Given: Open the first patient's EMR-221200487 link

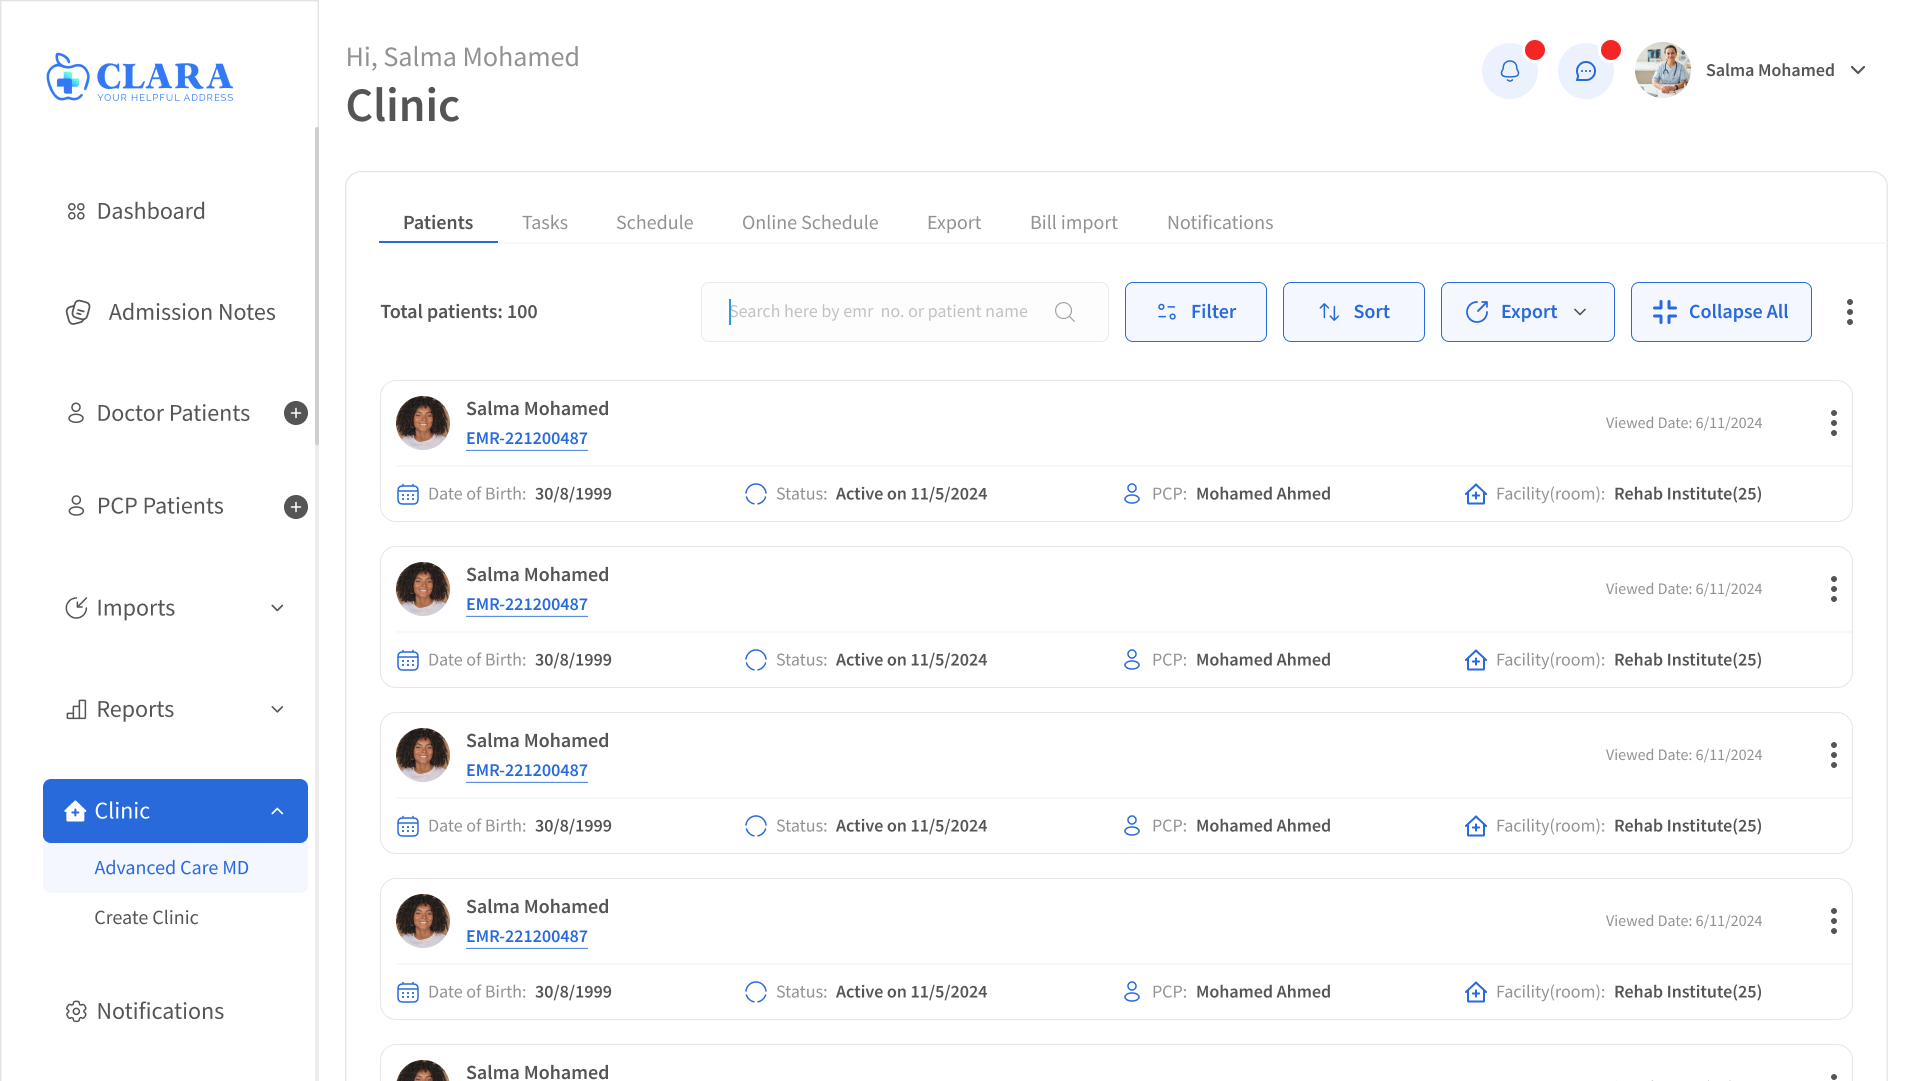Looking at the screenshot, I should pyautogui.click(x=526, y=438).
